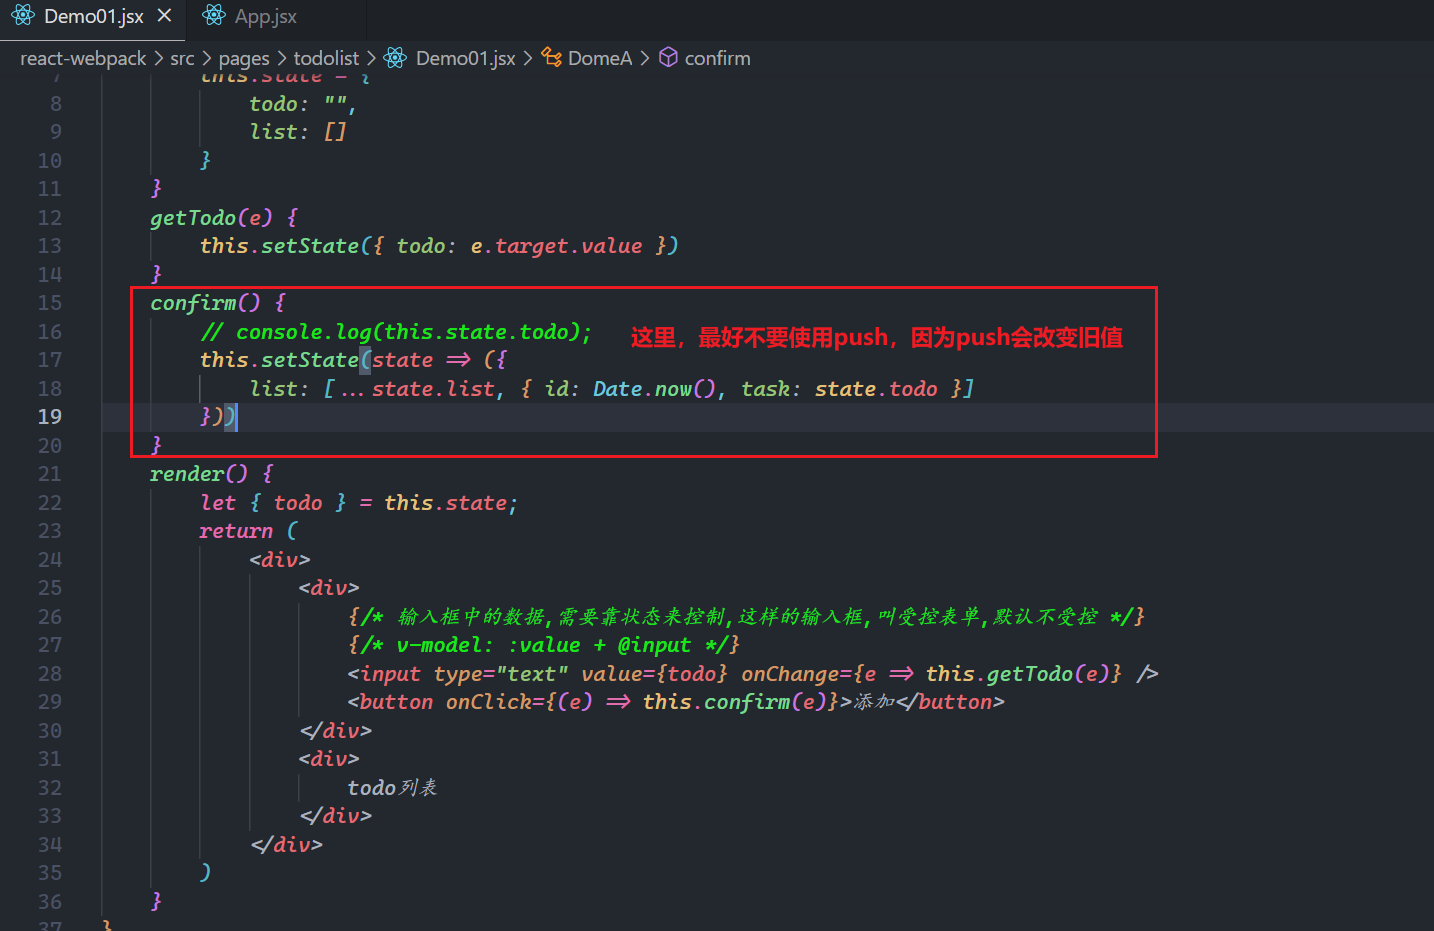Click the 'return (' statement
Screen dimensions: 1434x931
pos(248,531)
